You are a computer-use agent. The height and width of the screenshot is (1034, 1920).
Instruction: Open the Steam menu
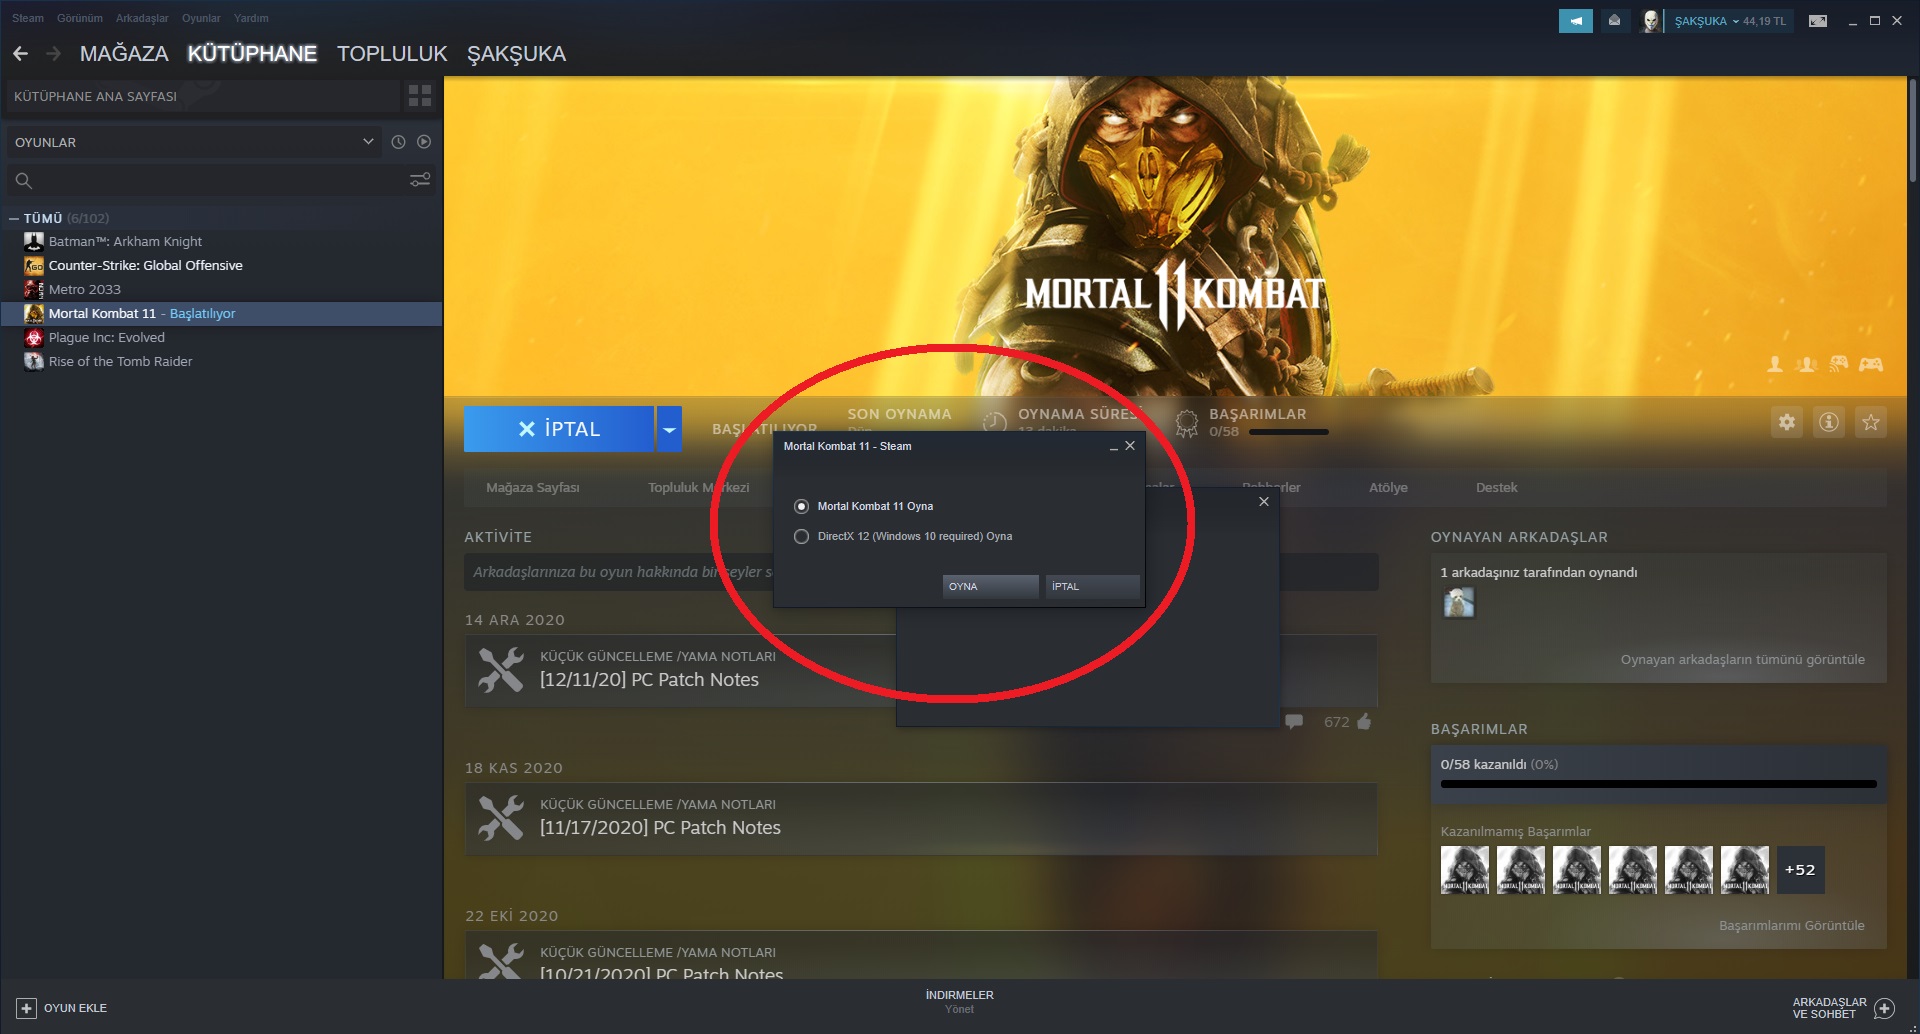click(x=28, y=18)
